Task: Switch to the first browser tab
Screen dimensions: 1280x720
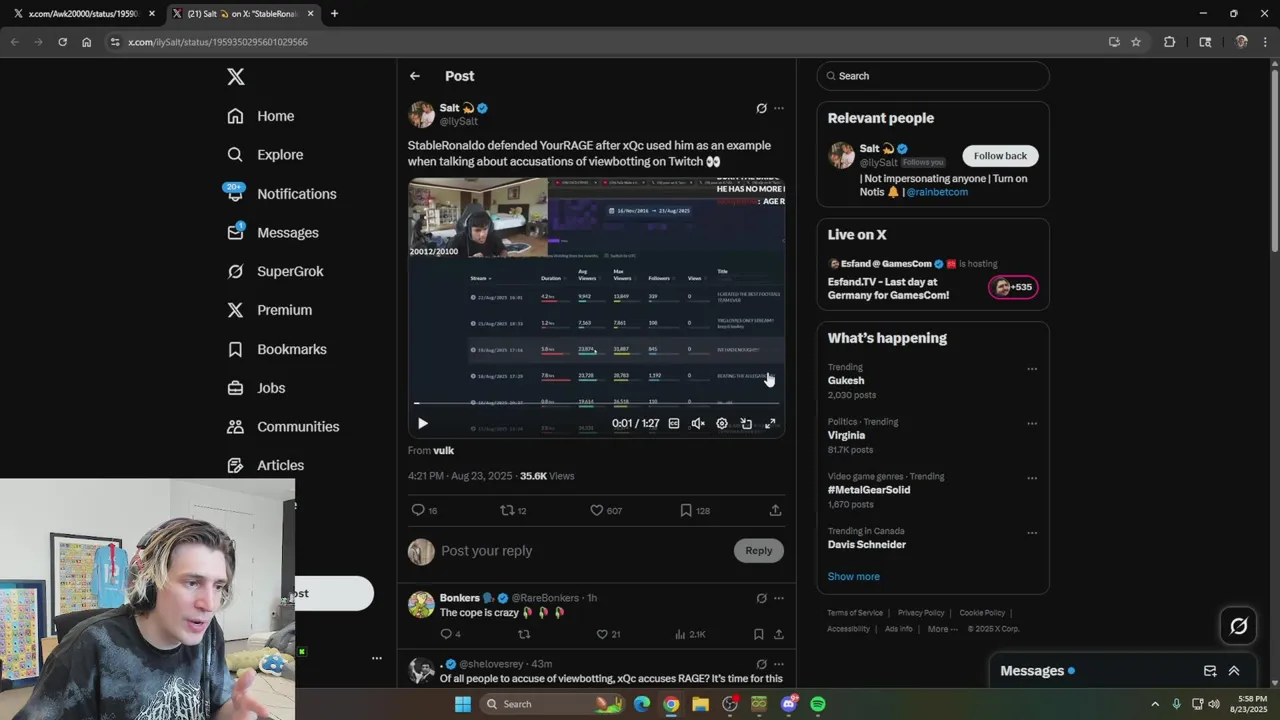Action: 83,14
